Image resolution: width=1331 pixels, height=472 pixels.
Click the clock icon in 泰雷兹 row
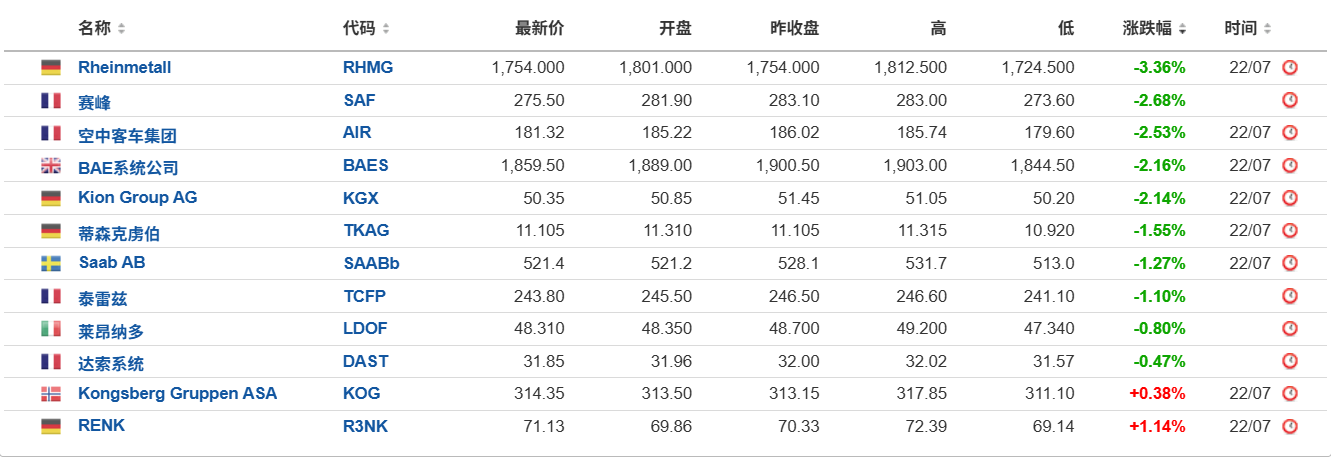(x=1290, y=296)
